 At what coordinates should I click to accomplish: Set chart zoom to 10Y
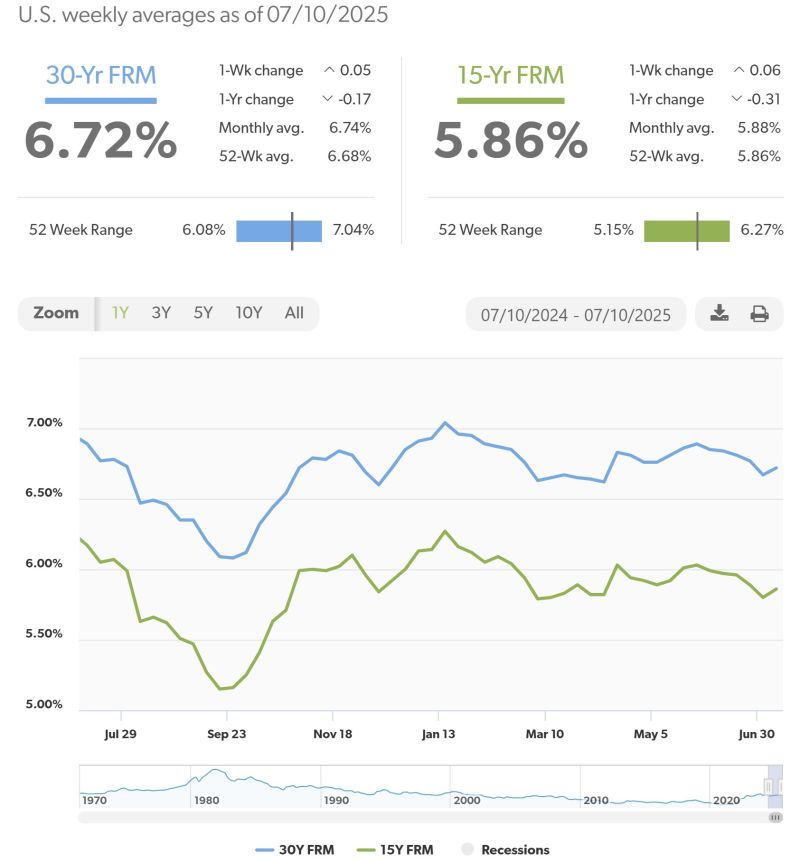click(249, 313)
